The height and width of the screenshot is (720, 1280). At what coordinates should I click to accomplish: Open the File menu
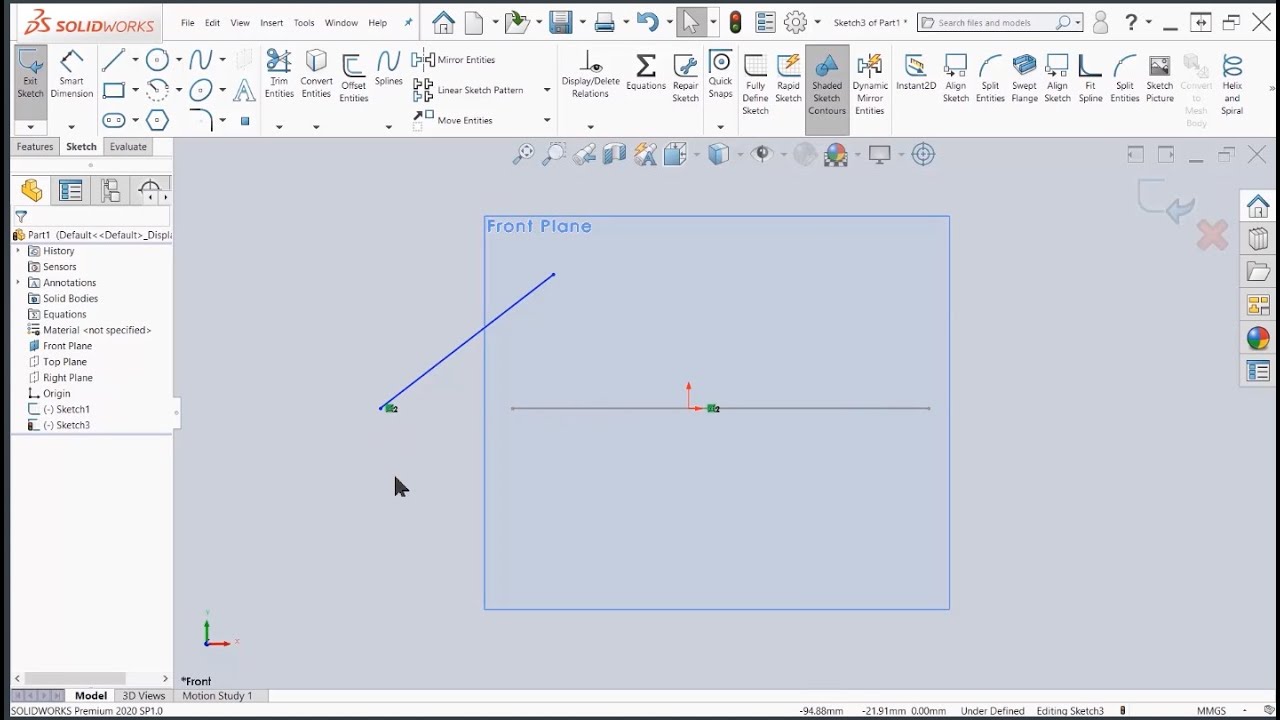coord(188,22)
